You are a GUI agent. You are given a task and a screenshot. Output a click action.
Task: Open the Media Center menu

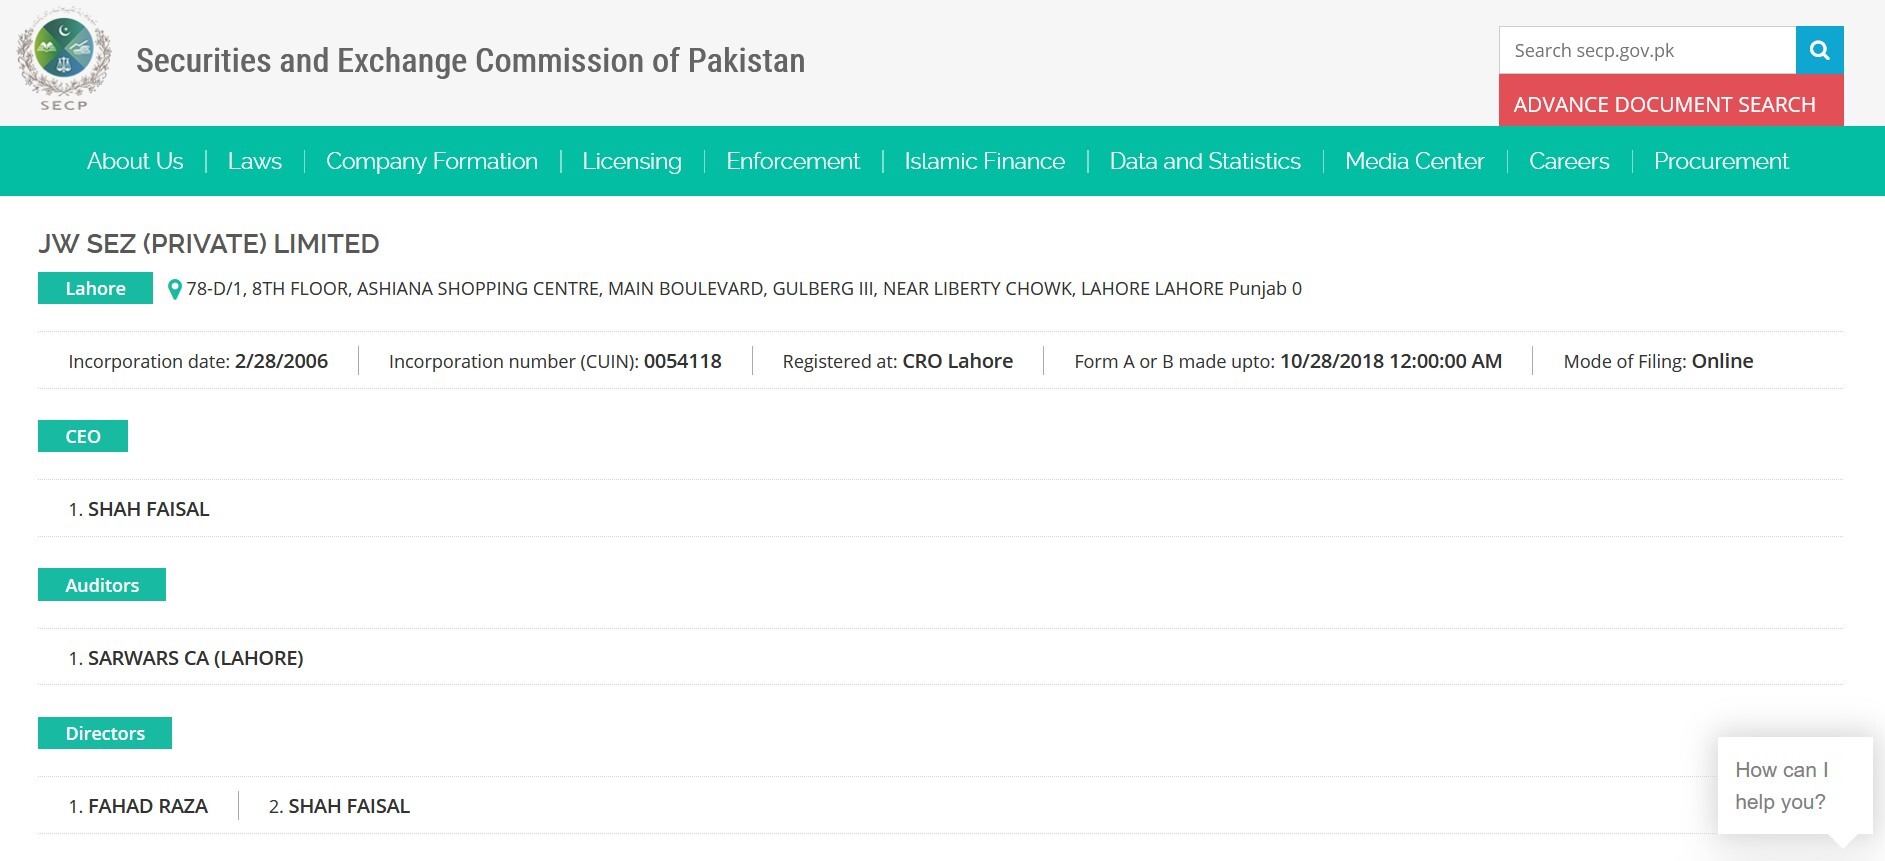coord(1415,161)
